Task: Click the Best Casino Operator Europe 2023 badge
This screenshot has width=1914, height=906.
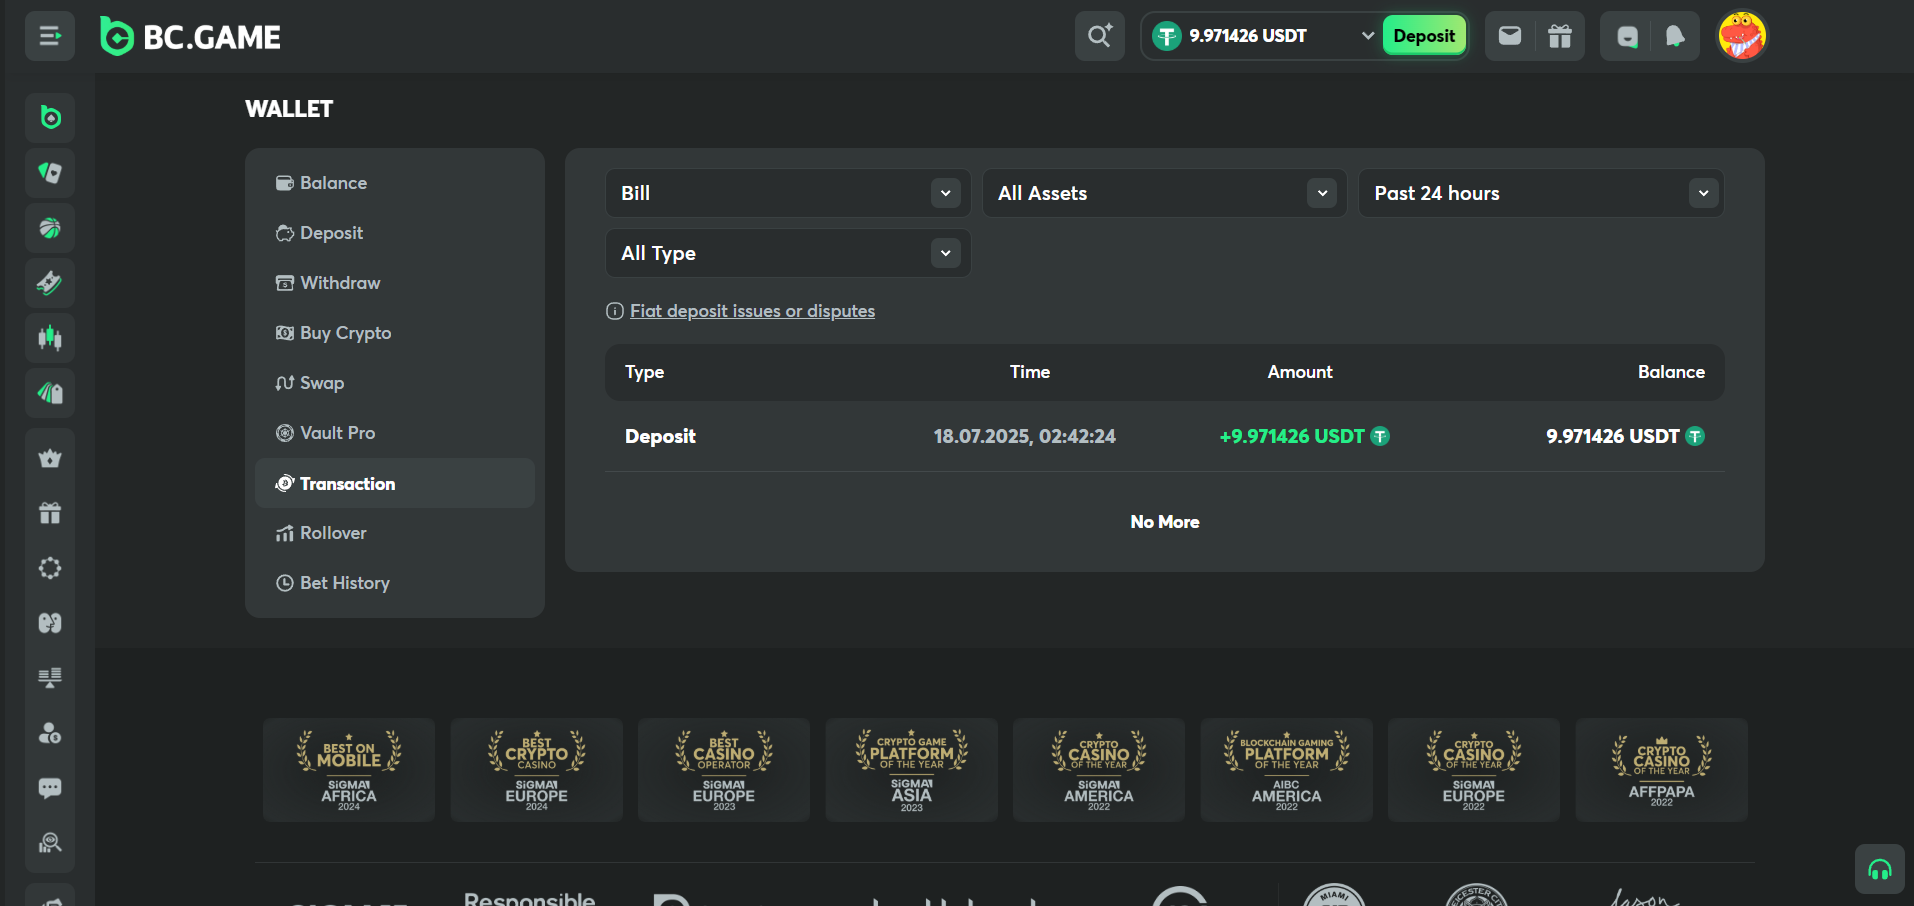Action: [724, 770]
